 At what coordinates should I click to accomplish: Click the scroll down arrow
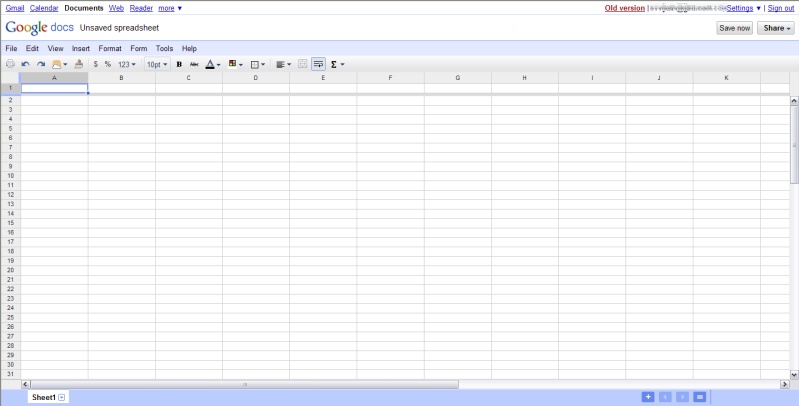click(794, 374)
